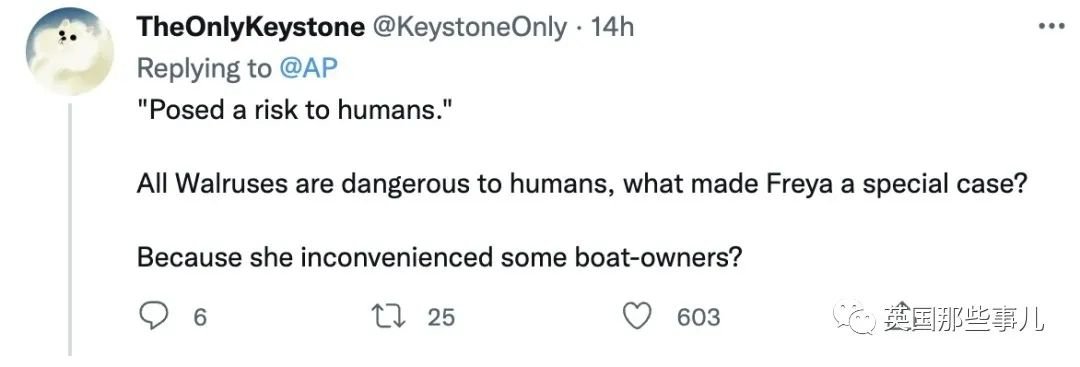
Task: Click the reply speech bubble icon
Action: 154,317
